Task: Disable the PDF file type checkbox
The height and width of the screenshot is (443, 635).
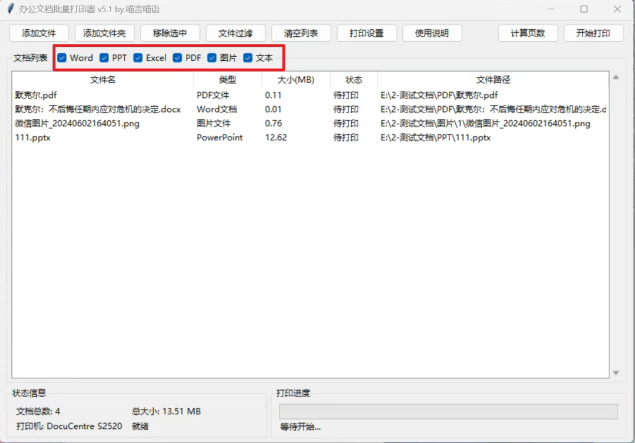Action: point(177,58)
